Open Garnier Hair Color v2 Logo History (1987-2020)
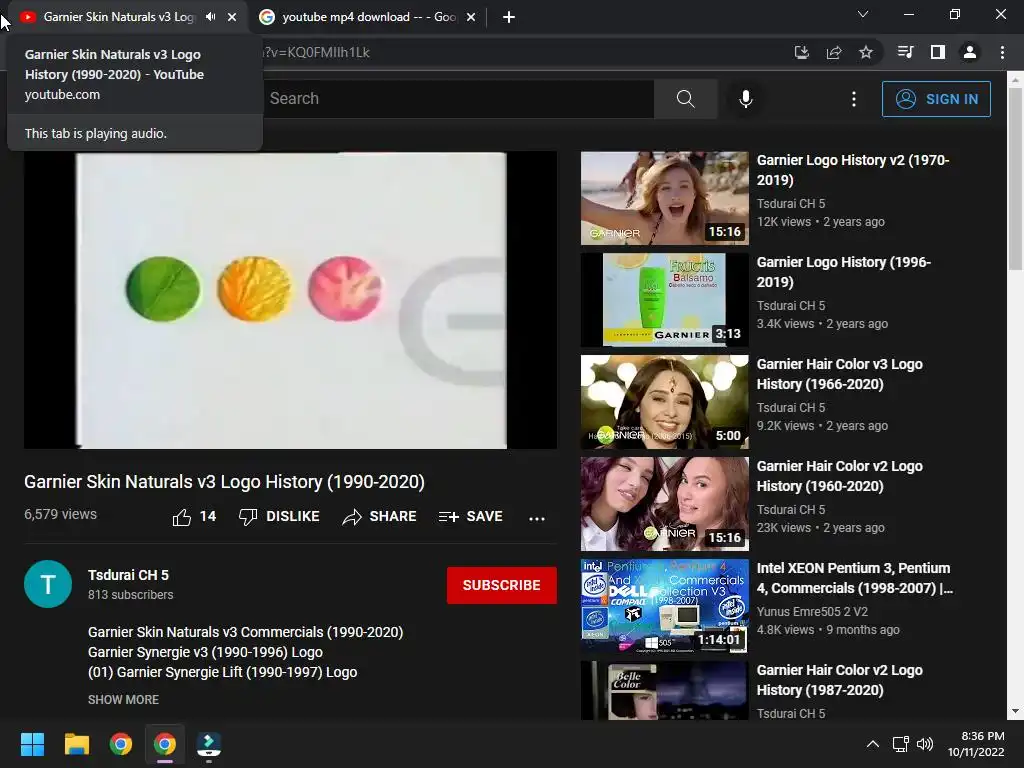Viewport: 1024px width, 768px height. click(839, 679)
